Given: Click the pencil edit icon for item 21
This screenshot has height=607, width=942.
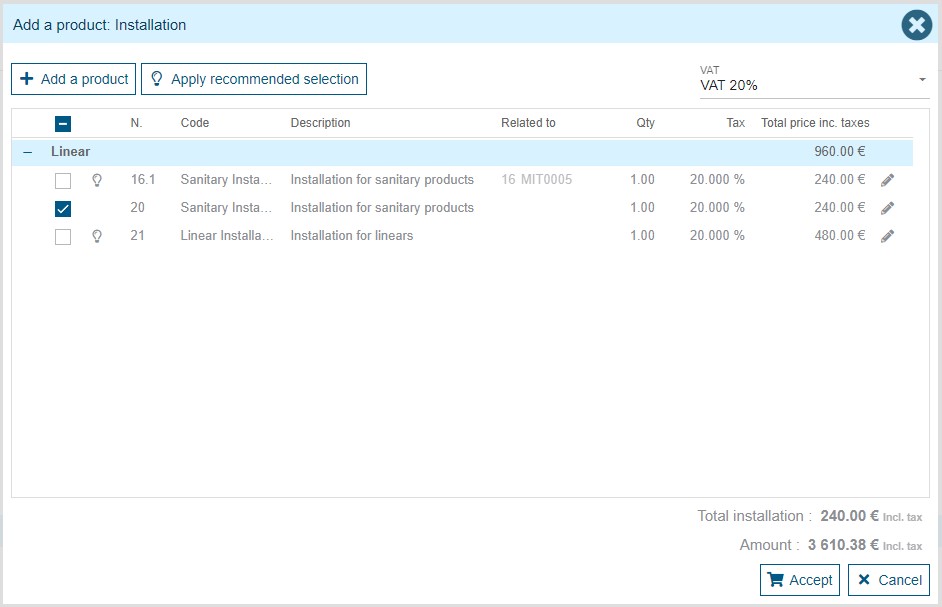Looking at the screenshot, I should (887, 236).
